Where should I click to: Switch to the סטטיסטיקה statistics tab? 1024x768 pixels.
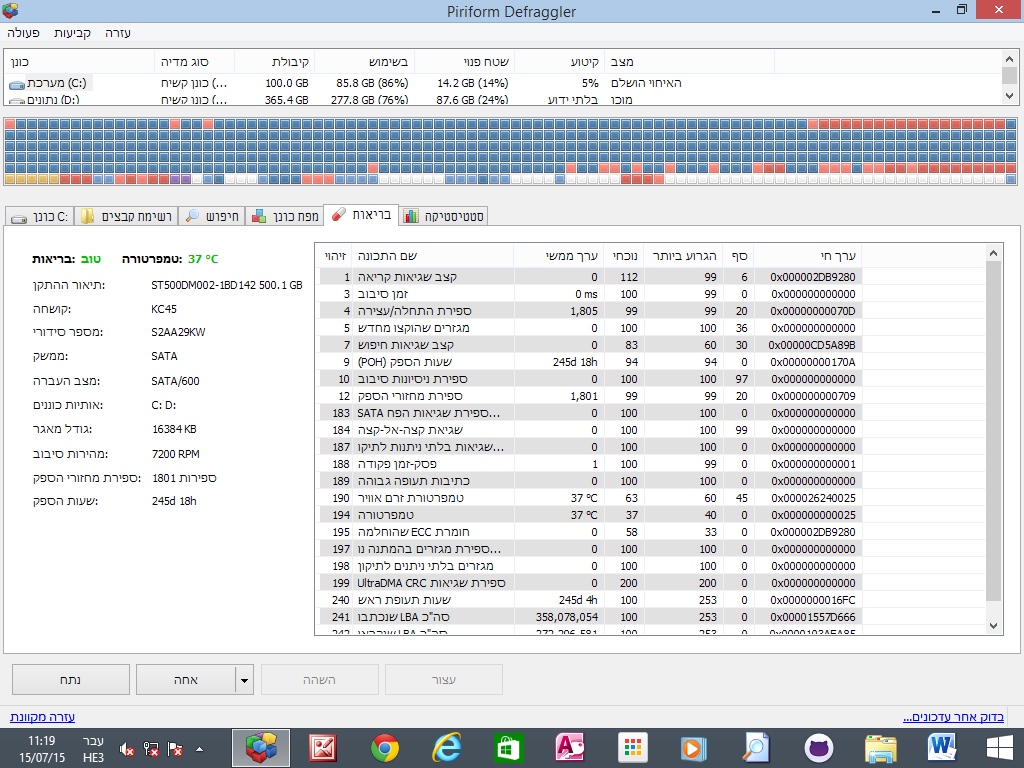pyautogui.click(x=444, y=216)
